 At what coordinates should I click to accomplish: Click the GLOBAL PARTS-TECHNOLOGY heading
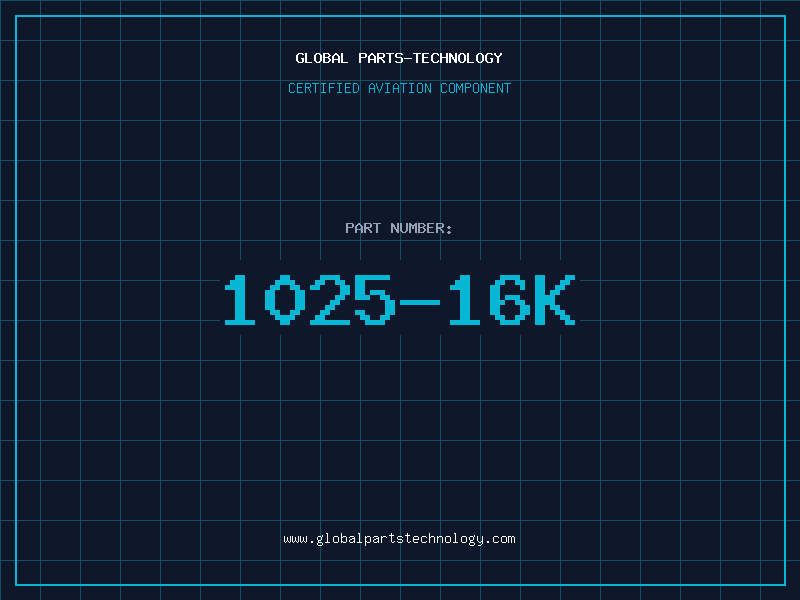coord(399,58)
